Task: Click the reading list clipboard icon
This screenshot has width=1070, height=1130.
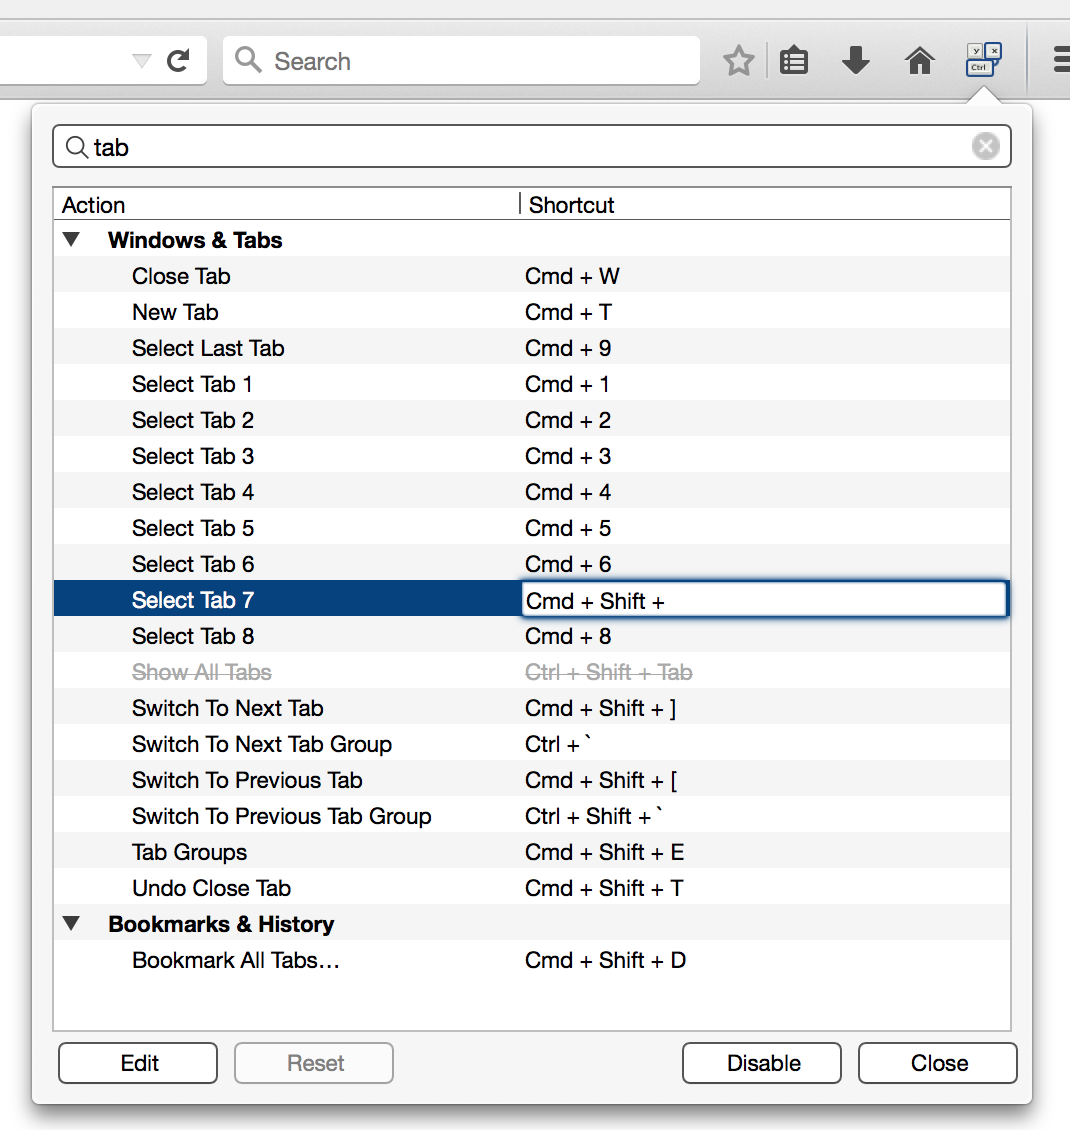Action: point(794,60)
